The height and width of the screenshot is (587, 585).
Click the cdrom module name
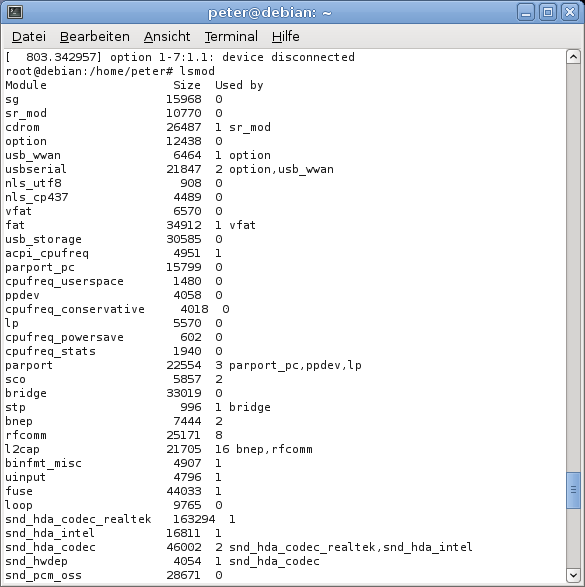(22, 127)
